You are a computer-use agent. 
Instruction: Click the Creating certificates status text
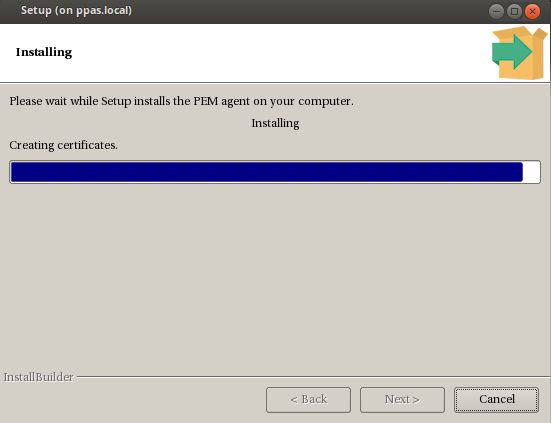63,145
